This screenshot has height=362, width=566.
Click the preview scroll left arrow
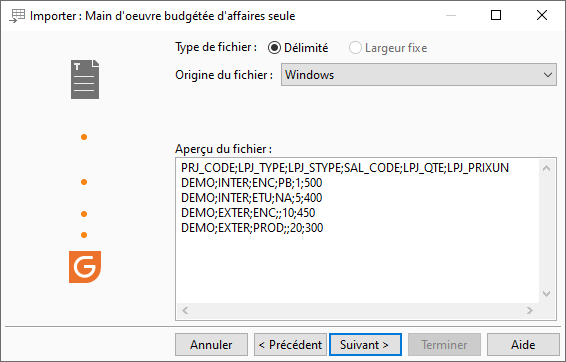pyautogui.click(x=185, y=310)
